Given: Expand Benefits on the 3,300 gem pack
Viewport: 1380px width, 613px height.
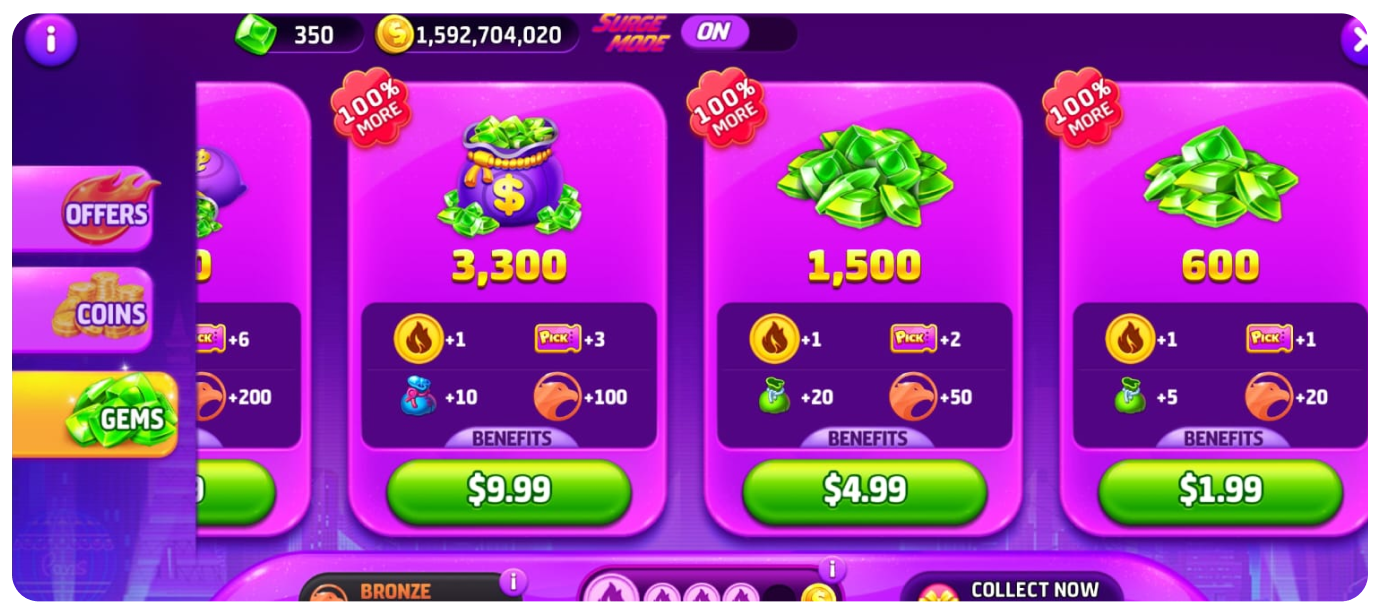Looking at the screenshot, I should (509, 438).
